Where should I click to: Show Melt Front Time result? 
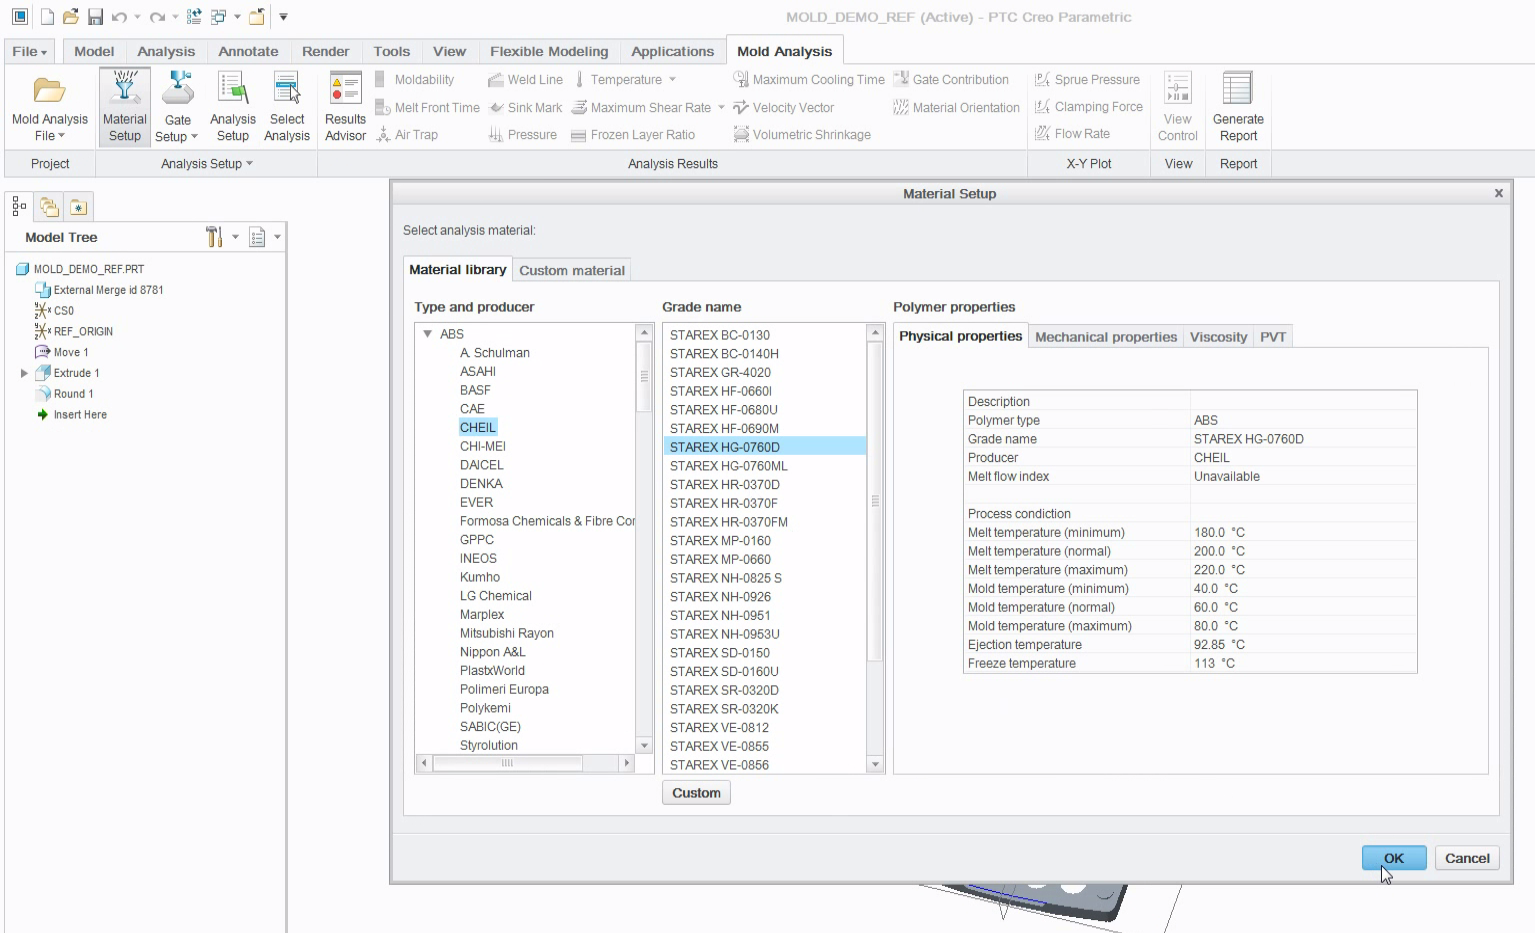[x=427, y=107]
